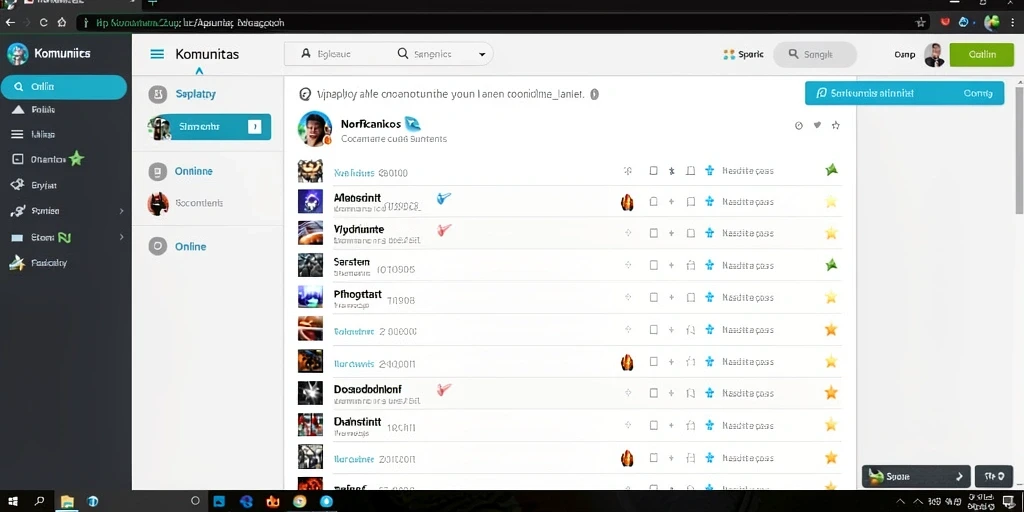
Task: Expand the Ramios sidebar item chevron
Action: [x=121, y=211]
